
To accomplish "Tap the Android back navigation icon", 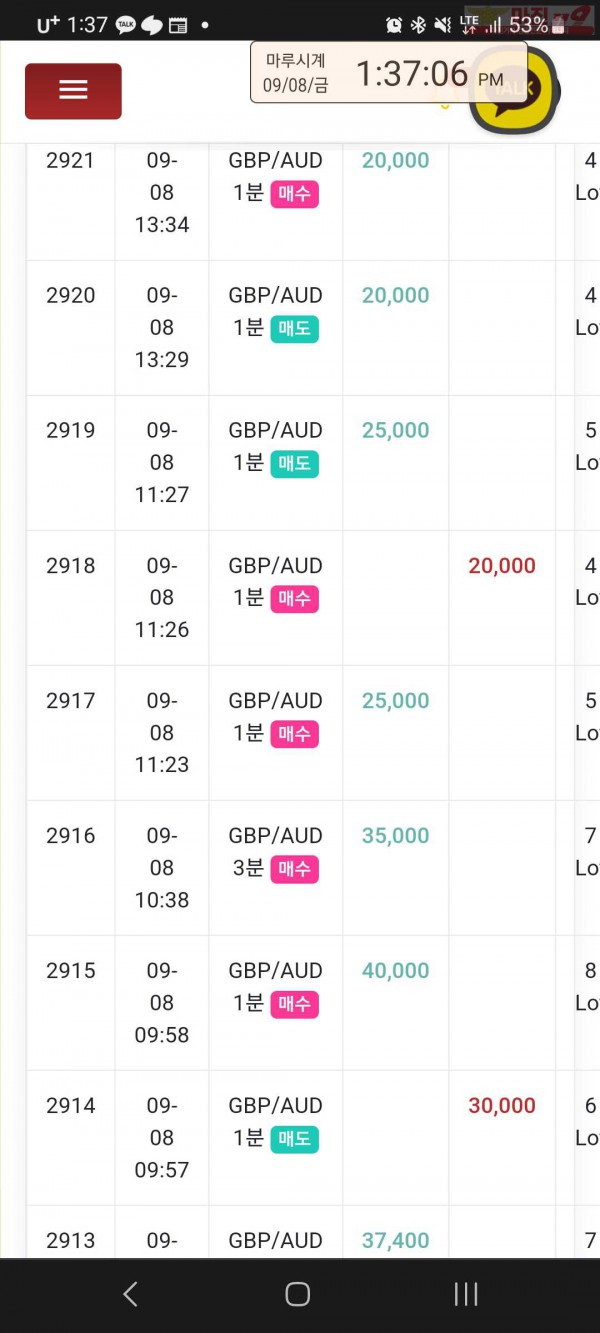I will click(130, 1294).
